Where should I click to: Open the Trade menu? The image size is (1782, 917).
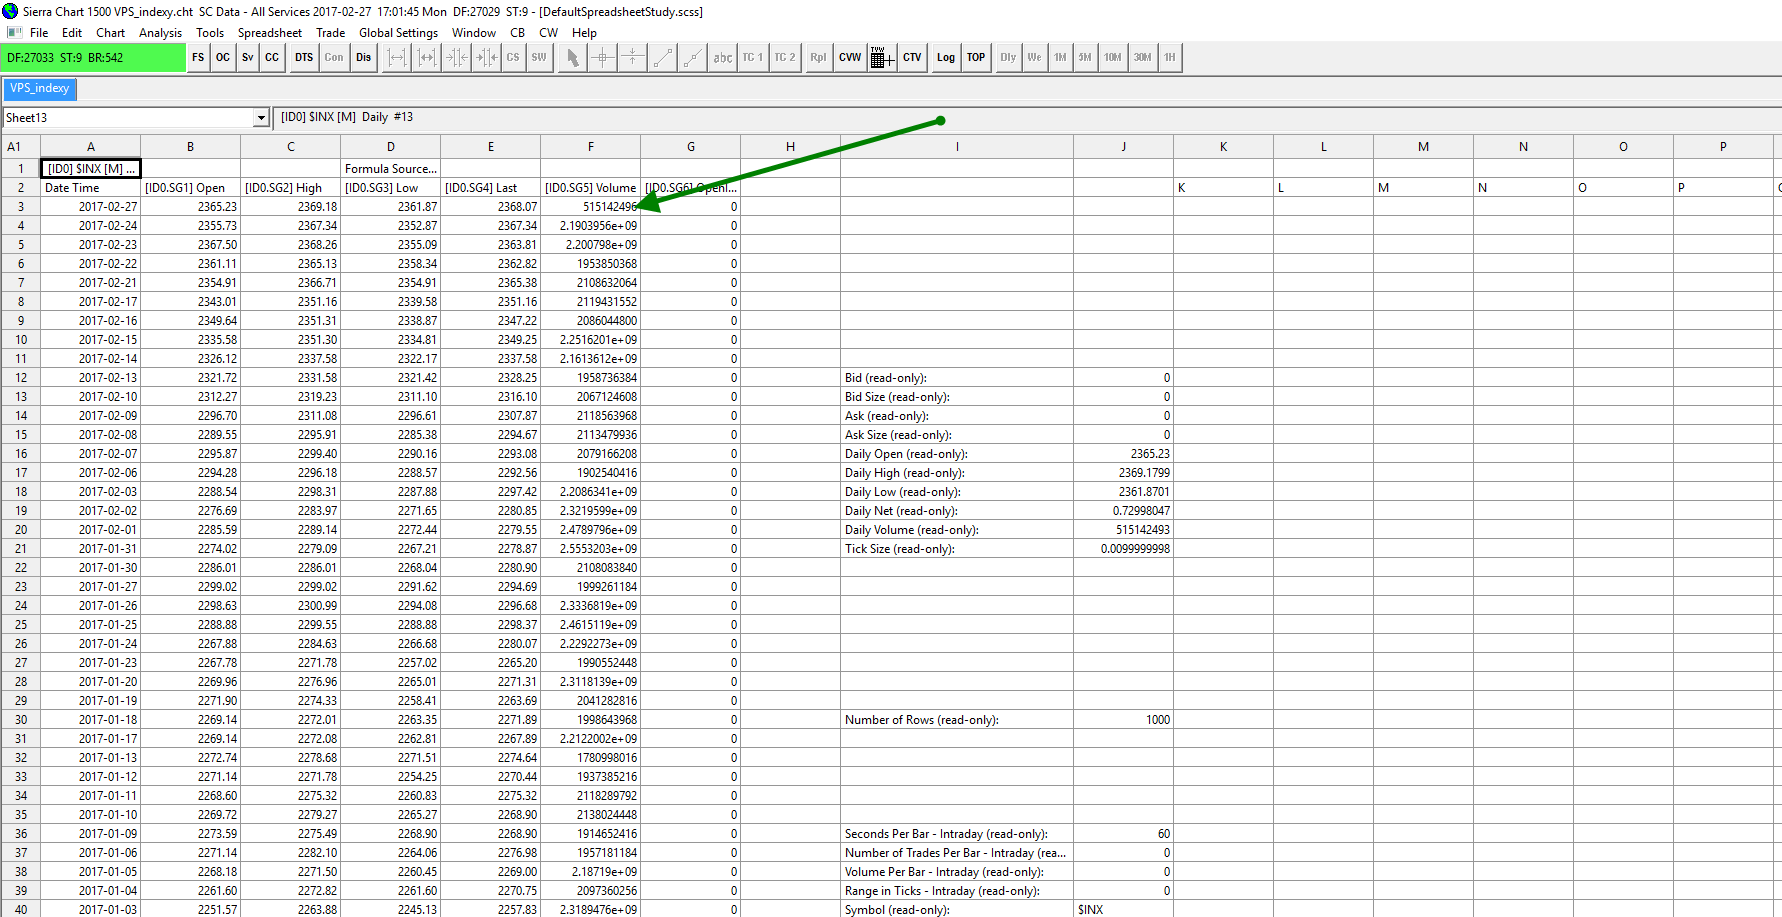coord(331,33)
